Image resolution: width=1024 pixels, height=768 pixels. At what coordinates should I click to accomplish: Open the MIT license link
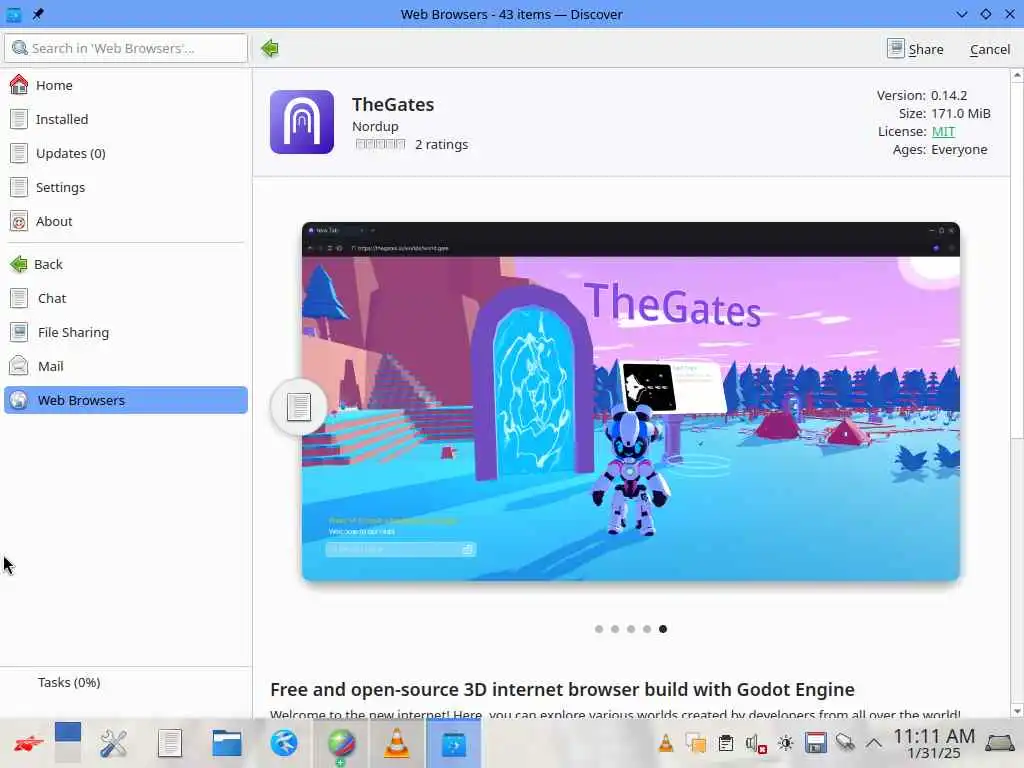(x=943, y=131)
